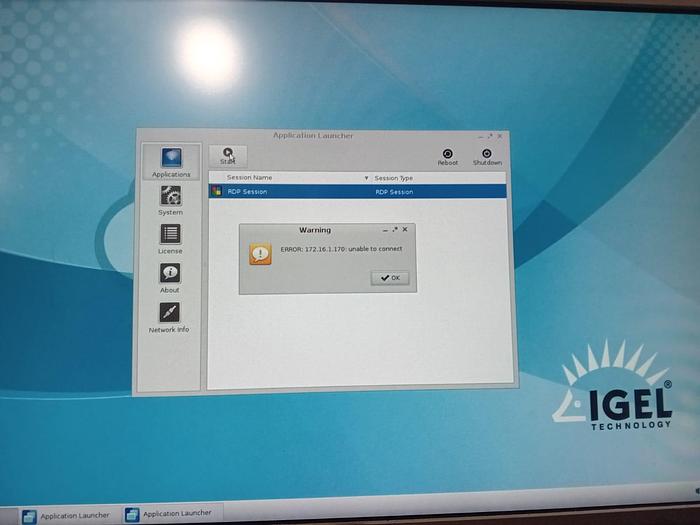700x525 pixels.
Task: Close the Application Launcher window
Action: click(500, 136)
